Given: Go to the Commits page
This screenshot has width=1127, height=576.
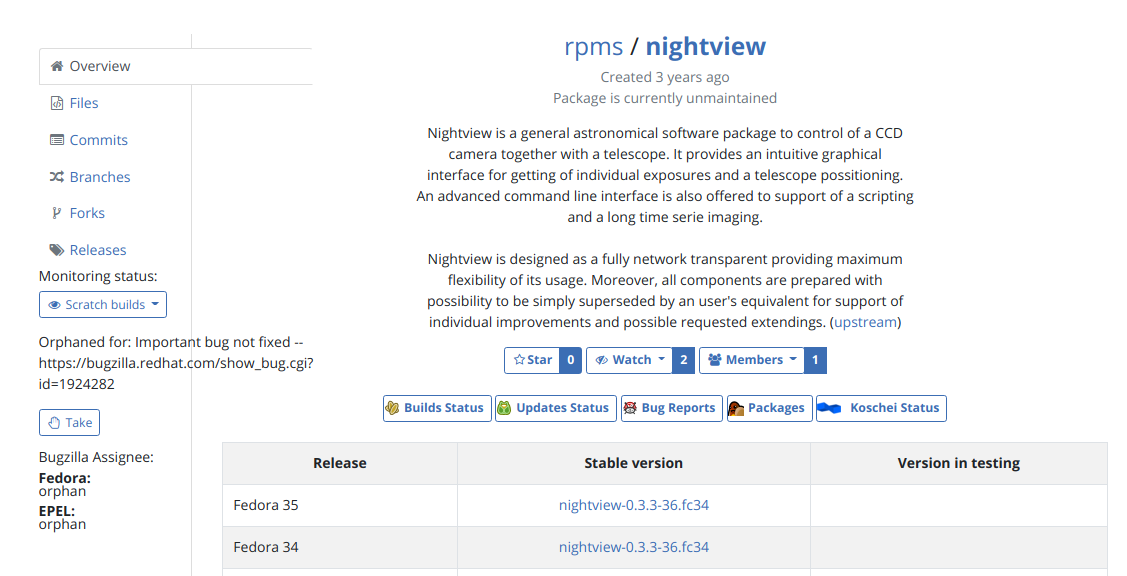Looking at the screenshot, I should click(98, 140).
